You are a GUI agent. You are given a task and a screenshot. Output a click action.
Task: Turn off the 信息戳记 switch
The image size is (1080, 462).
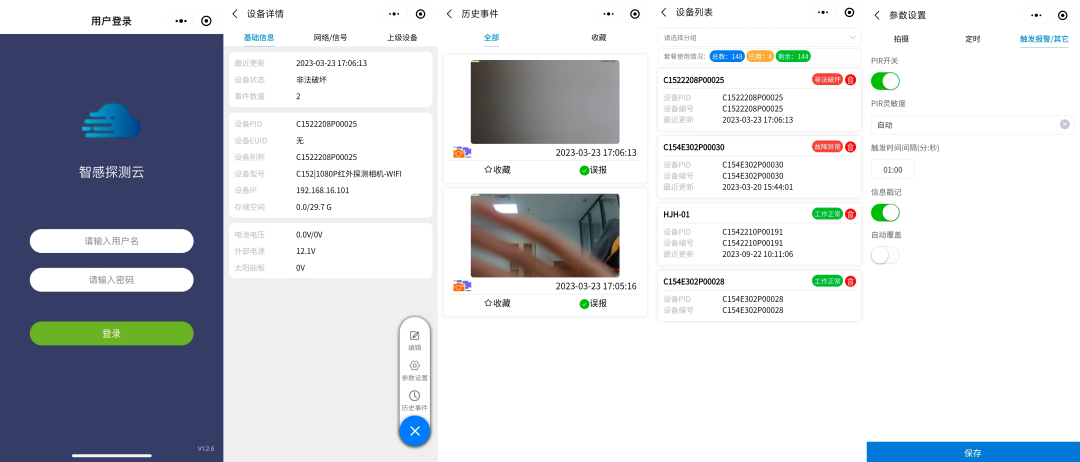885,212
